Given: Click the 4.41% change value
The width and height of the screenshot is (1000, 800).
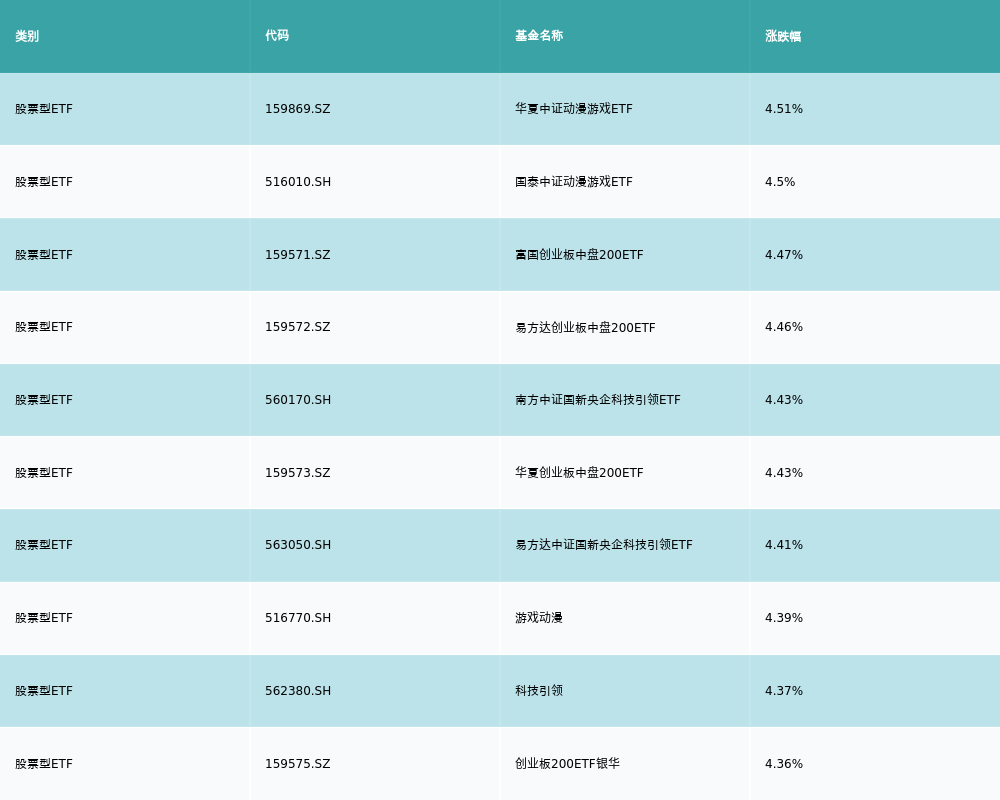Looking at the screenshot, I should pyautogui.click(x=784, y=545).
